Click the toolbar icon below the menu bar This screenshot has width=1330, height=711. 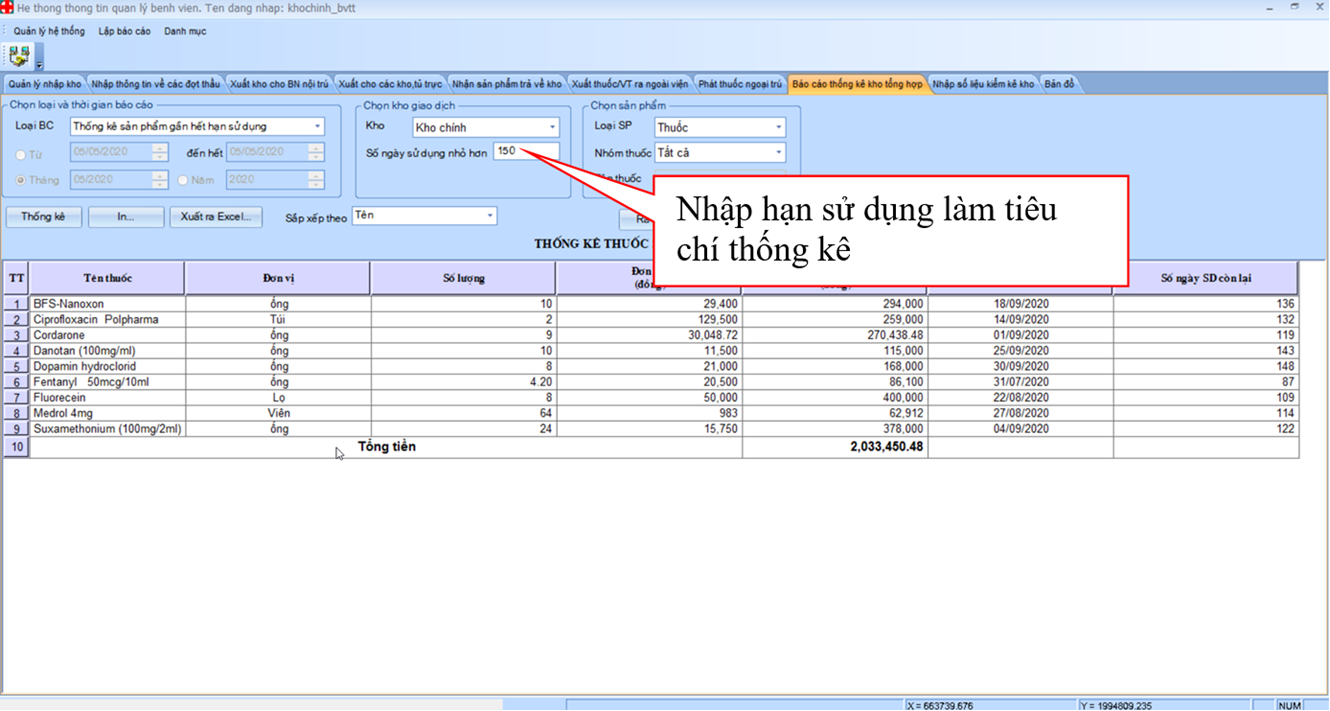point(19,55)
